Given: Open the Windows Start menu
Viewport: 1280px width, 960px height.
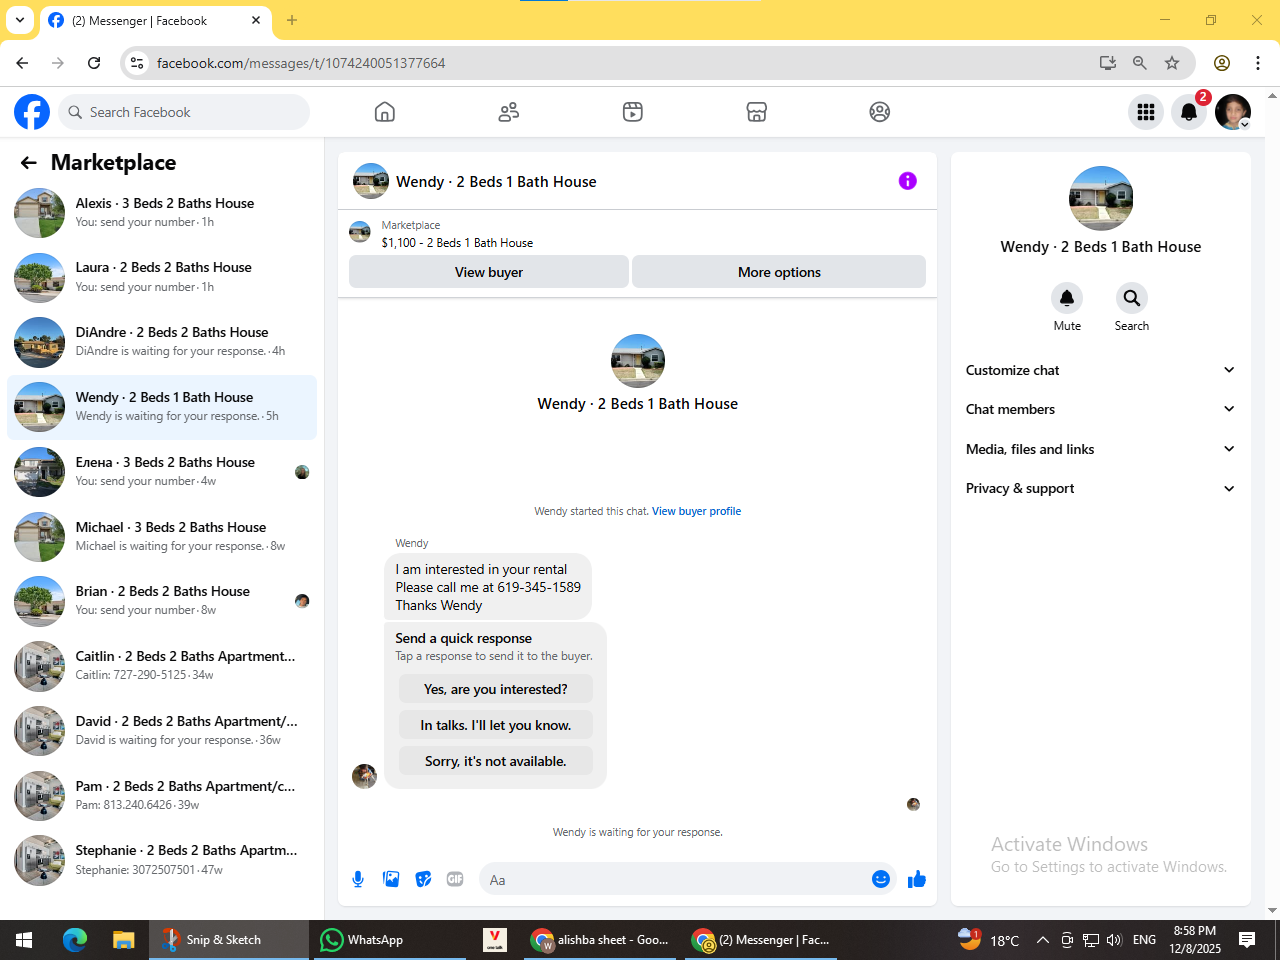Looking at the screenshot, I should 24,940.
